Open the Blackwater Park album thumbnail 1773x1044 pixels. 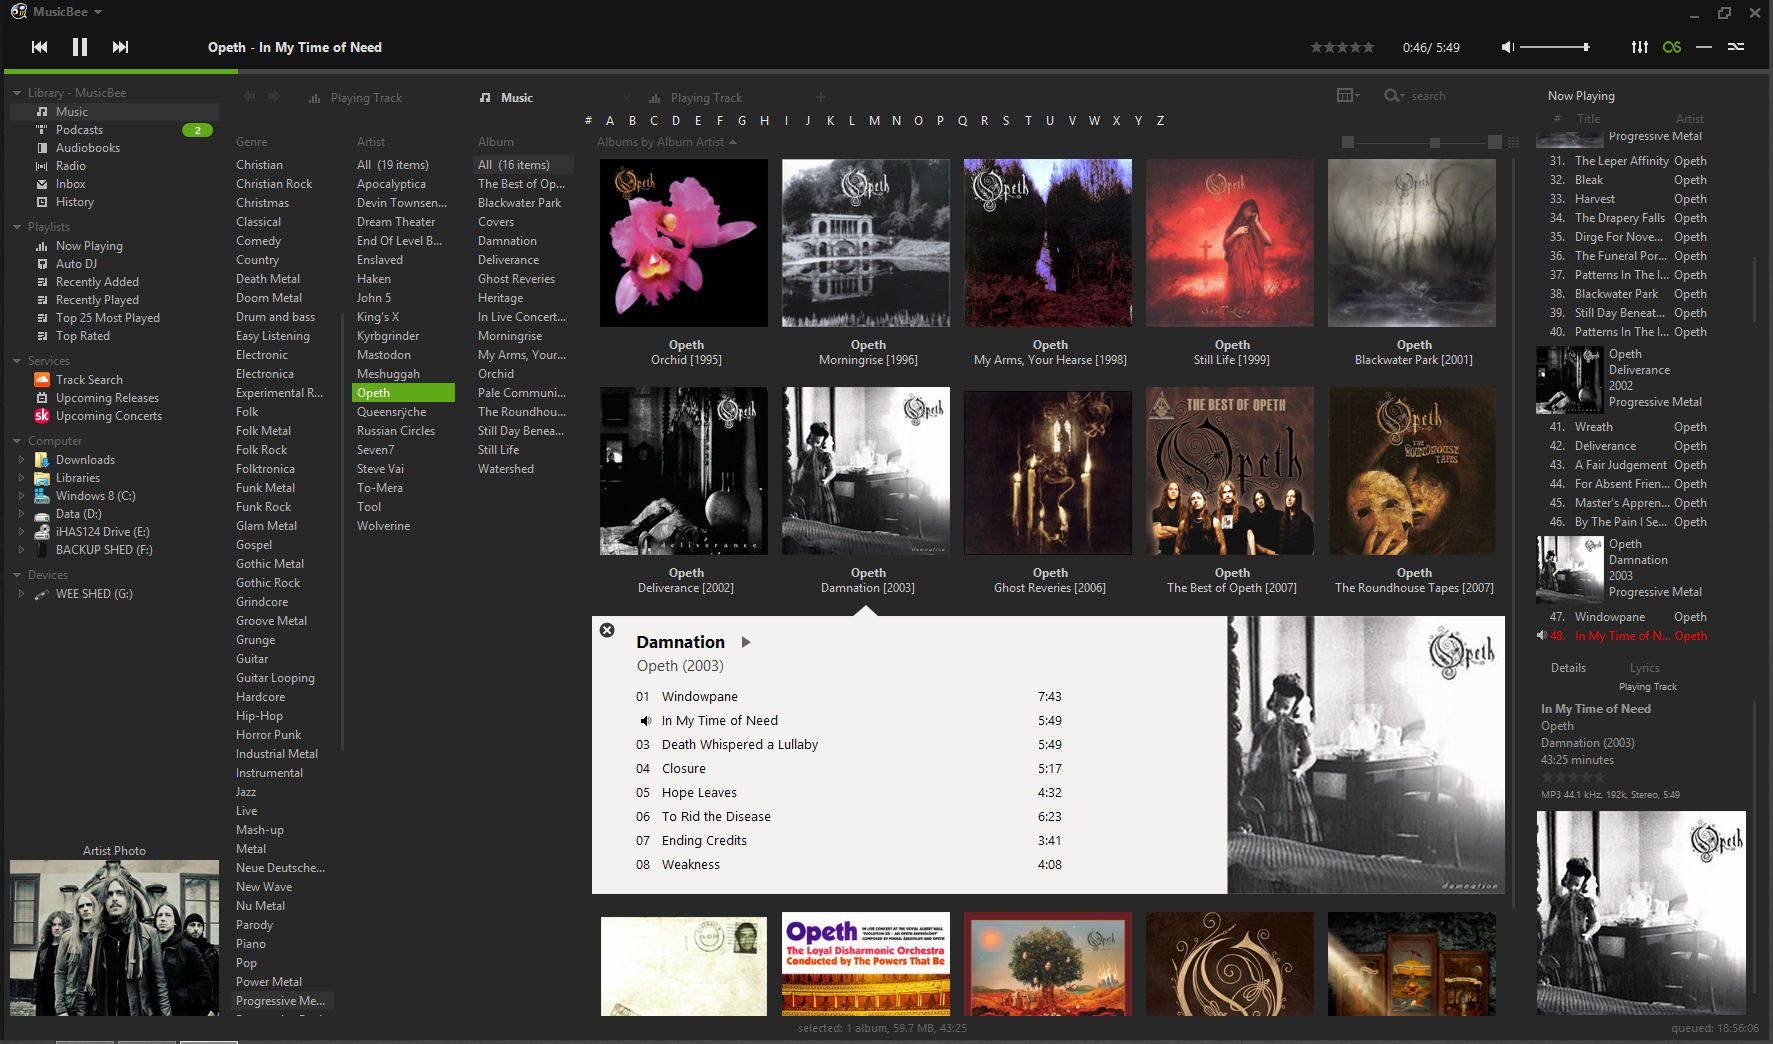click(x=1412, y=243)
